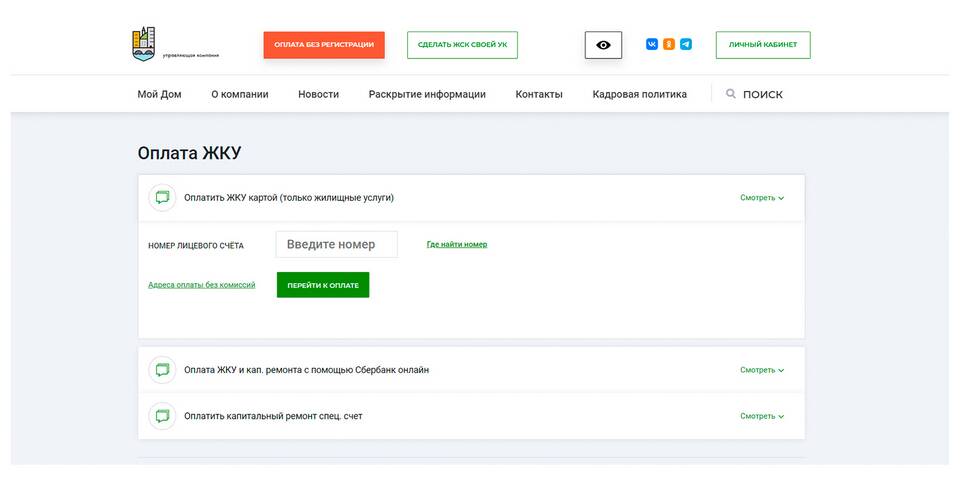Expand the Сбербанк онлайн section via Смотреть
The height and width of the screenshot is (479, 960).
[x=762, y=370]
